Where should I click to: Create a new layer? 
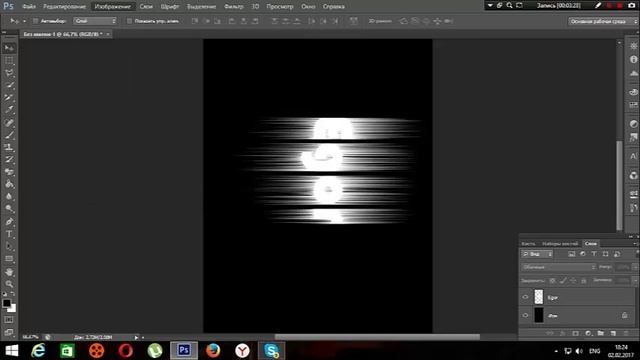[x=613, y=333]
